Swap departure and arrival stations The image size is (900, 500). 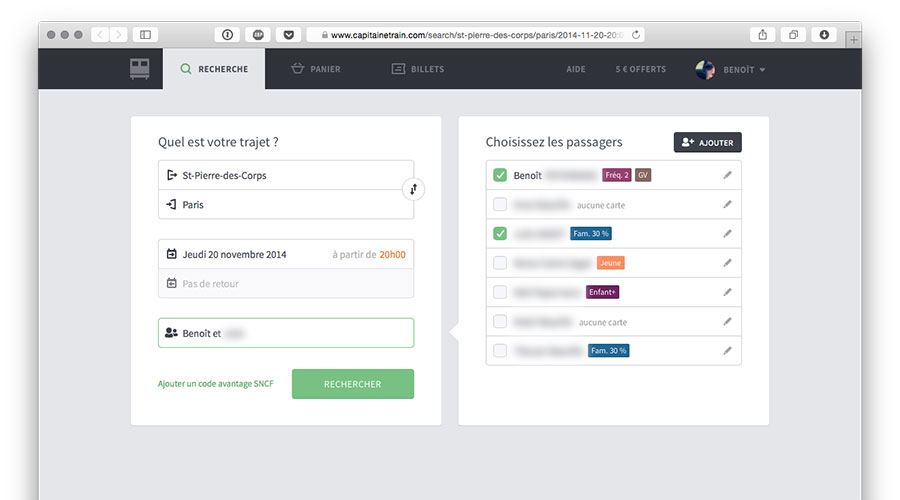(413, 189)
